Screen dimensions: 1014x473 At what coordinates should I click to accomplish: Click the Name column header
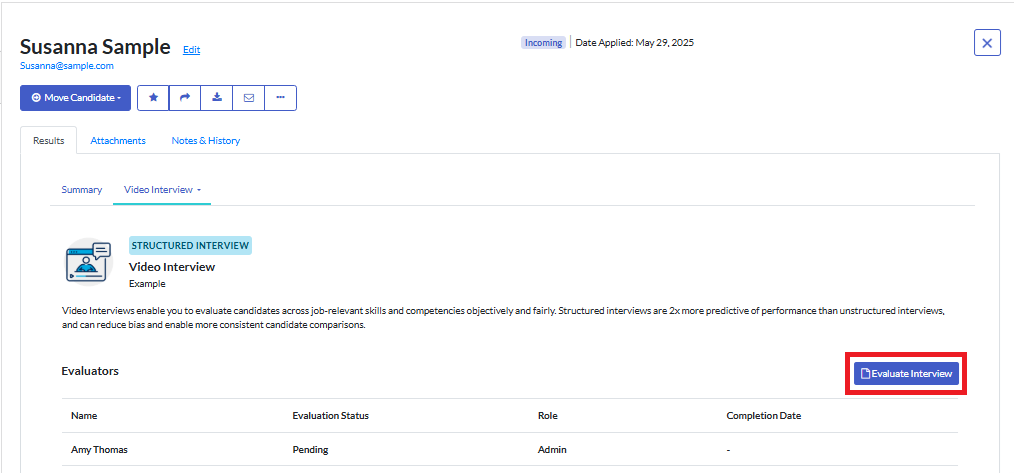pyautogui.click(x=84, y=415)
